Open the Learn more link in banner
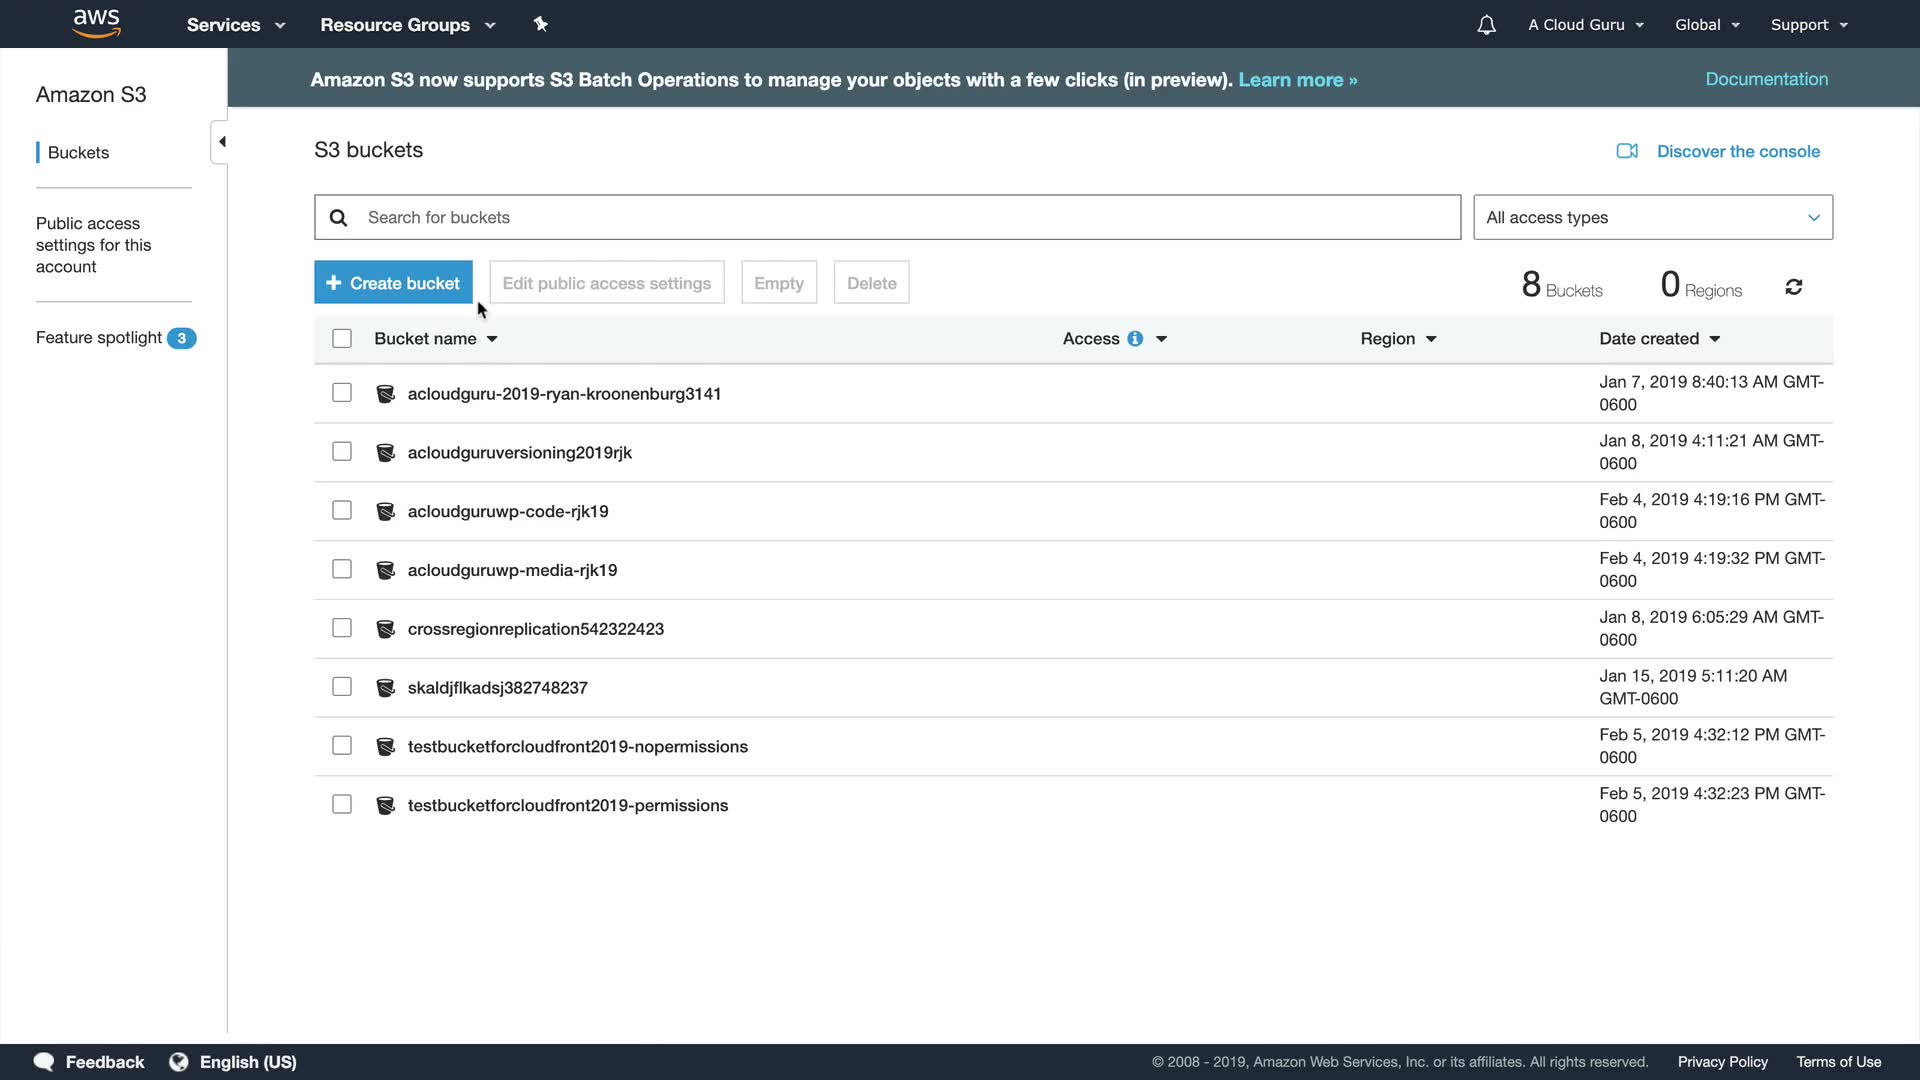1920x1080 pixels. [1297, 80]
